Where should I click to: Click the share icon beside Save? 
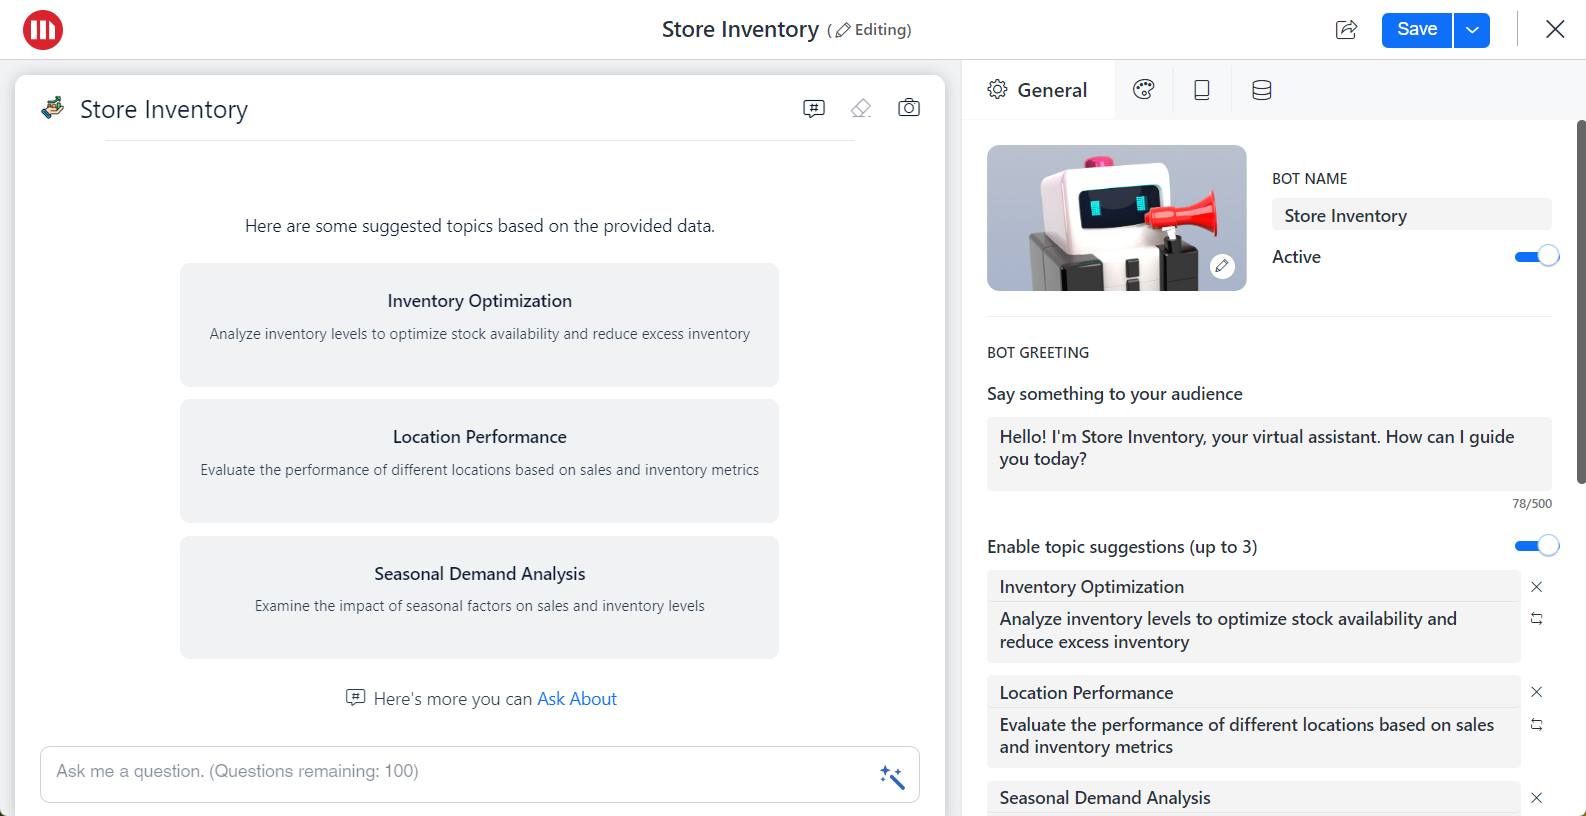tap(1346, 30)
